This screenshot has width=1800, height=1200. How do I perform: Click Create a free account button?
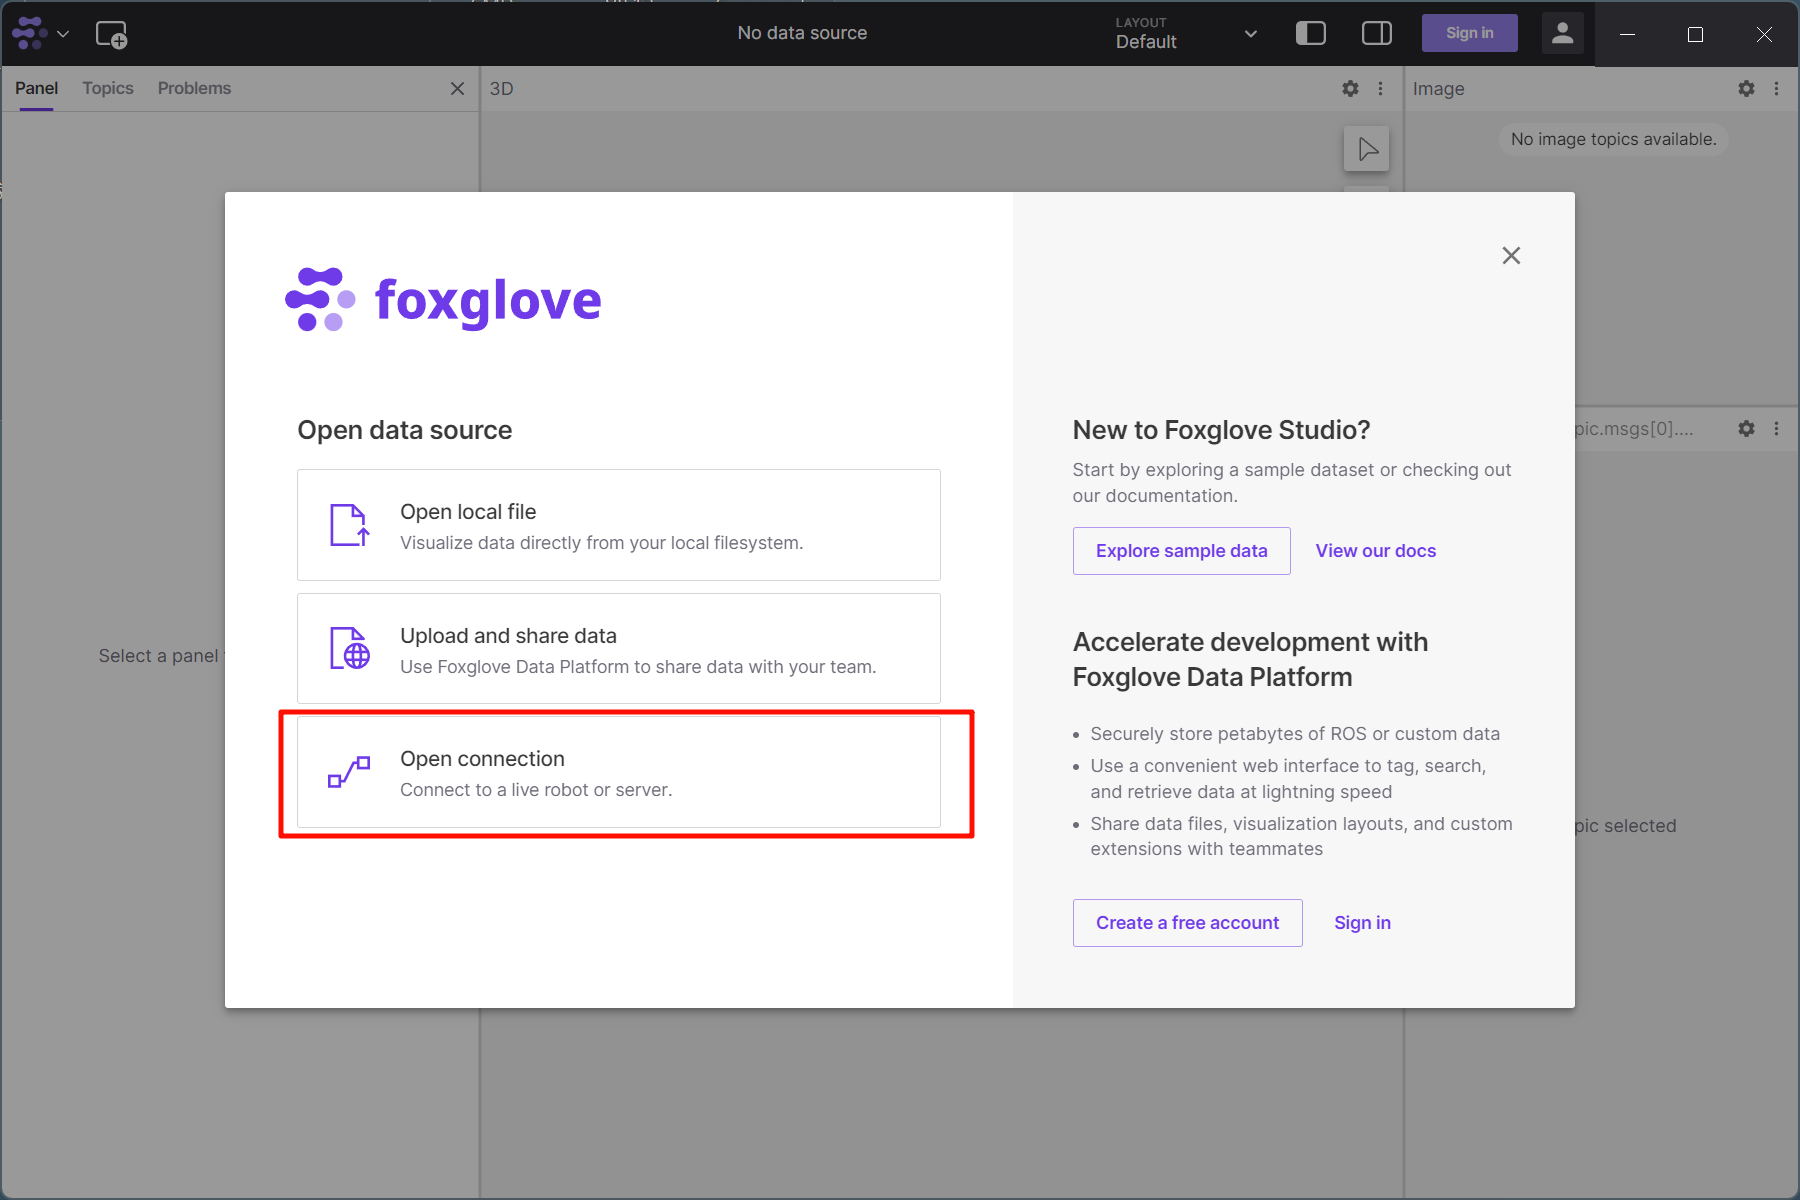click(x=1187, y=923)
